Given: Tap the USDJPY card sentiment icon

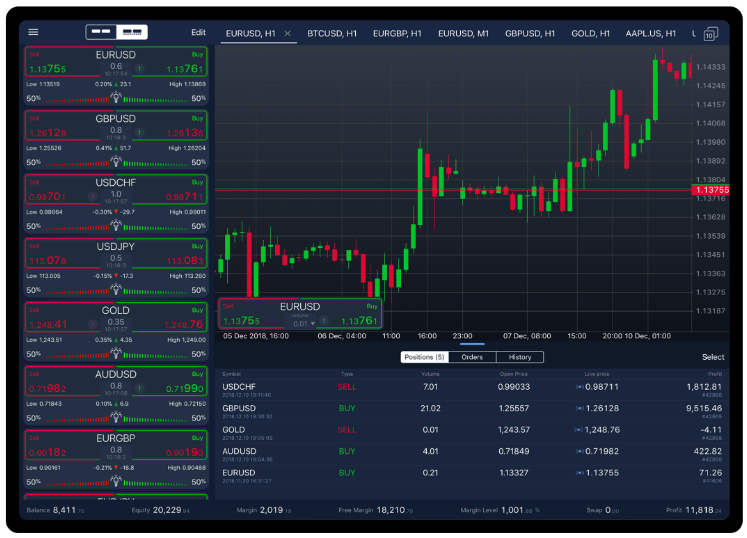Looking at the screenshot, I should [x=116, y=289].
